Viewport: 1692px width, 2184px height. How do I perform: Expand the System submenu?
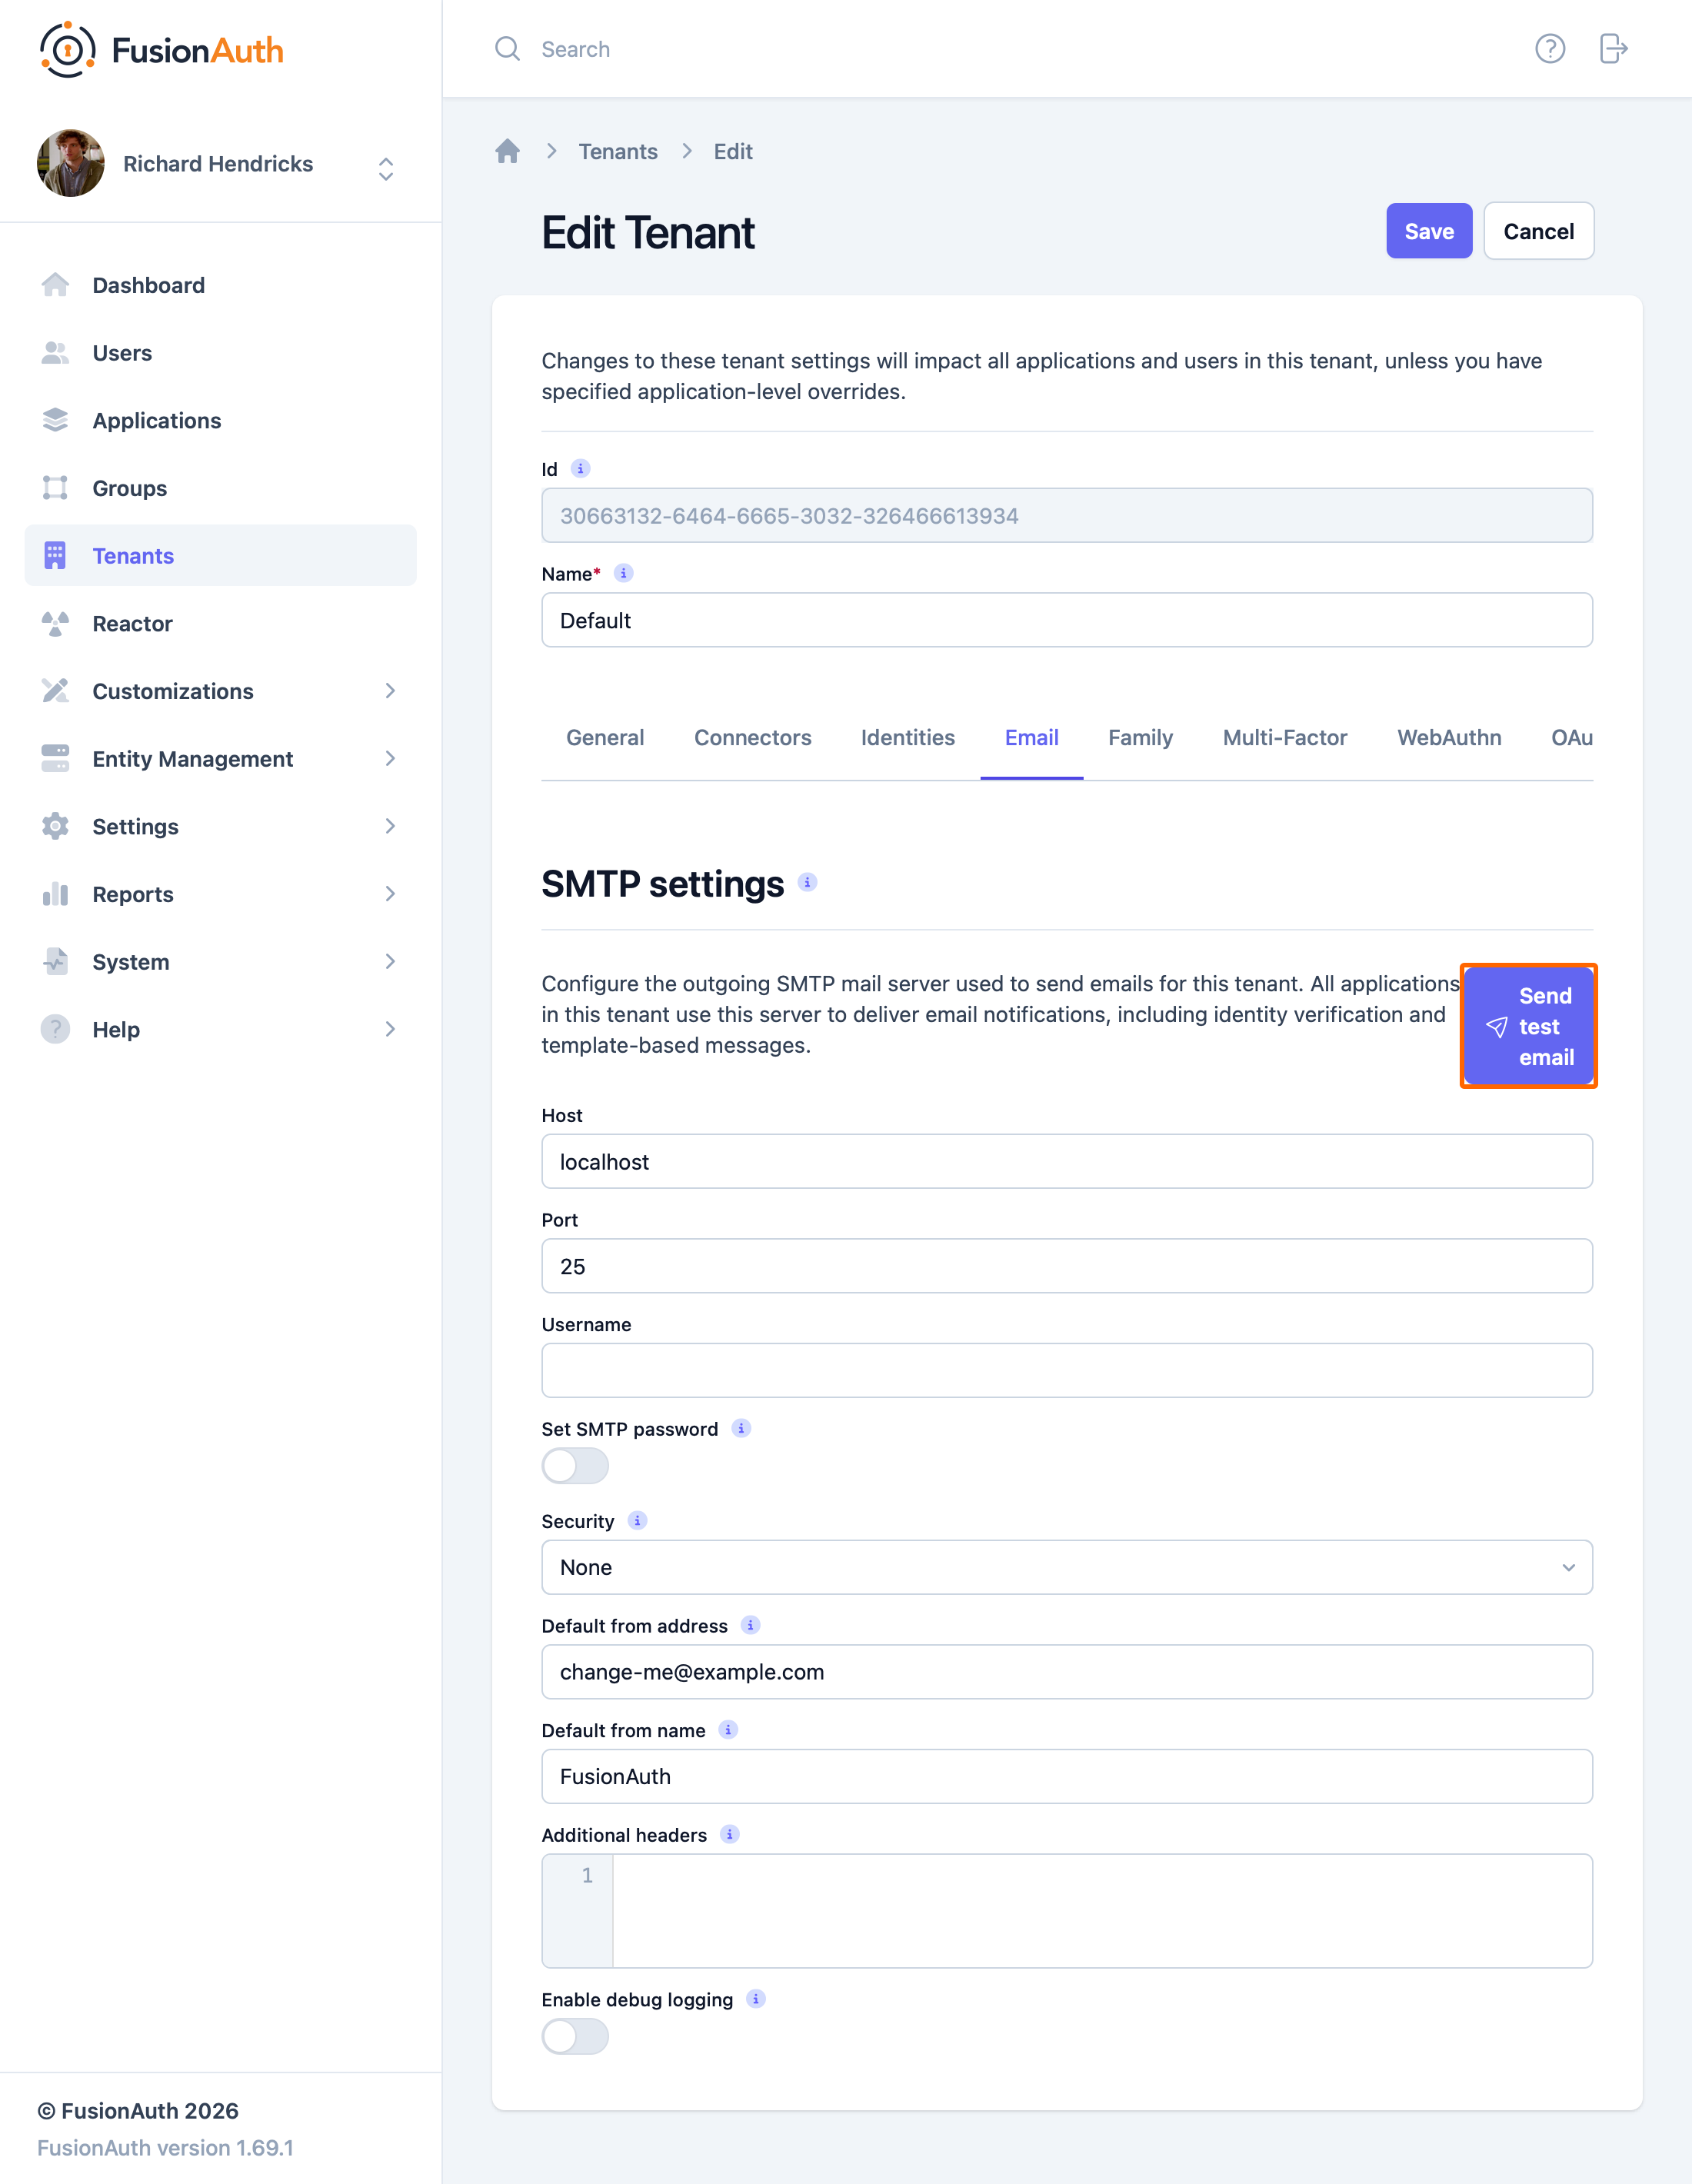[220, 962]
